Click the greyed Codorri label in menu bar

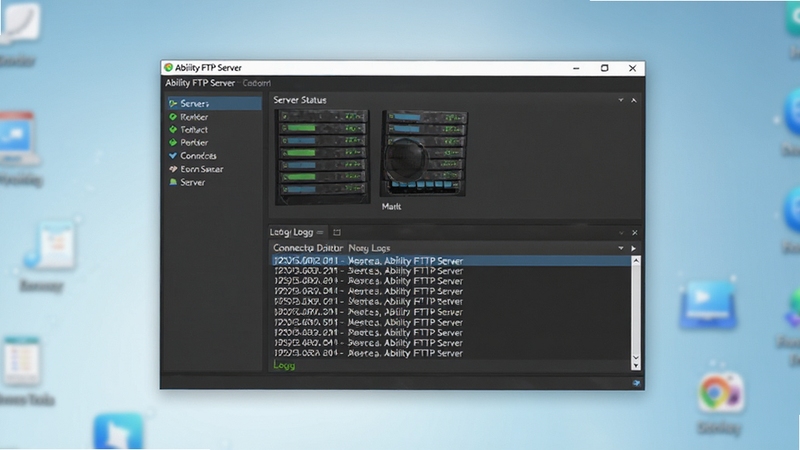click(257, 83)
